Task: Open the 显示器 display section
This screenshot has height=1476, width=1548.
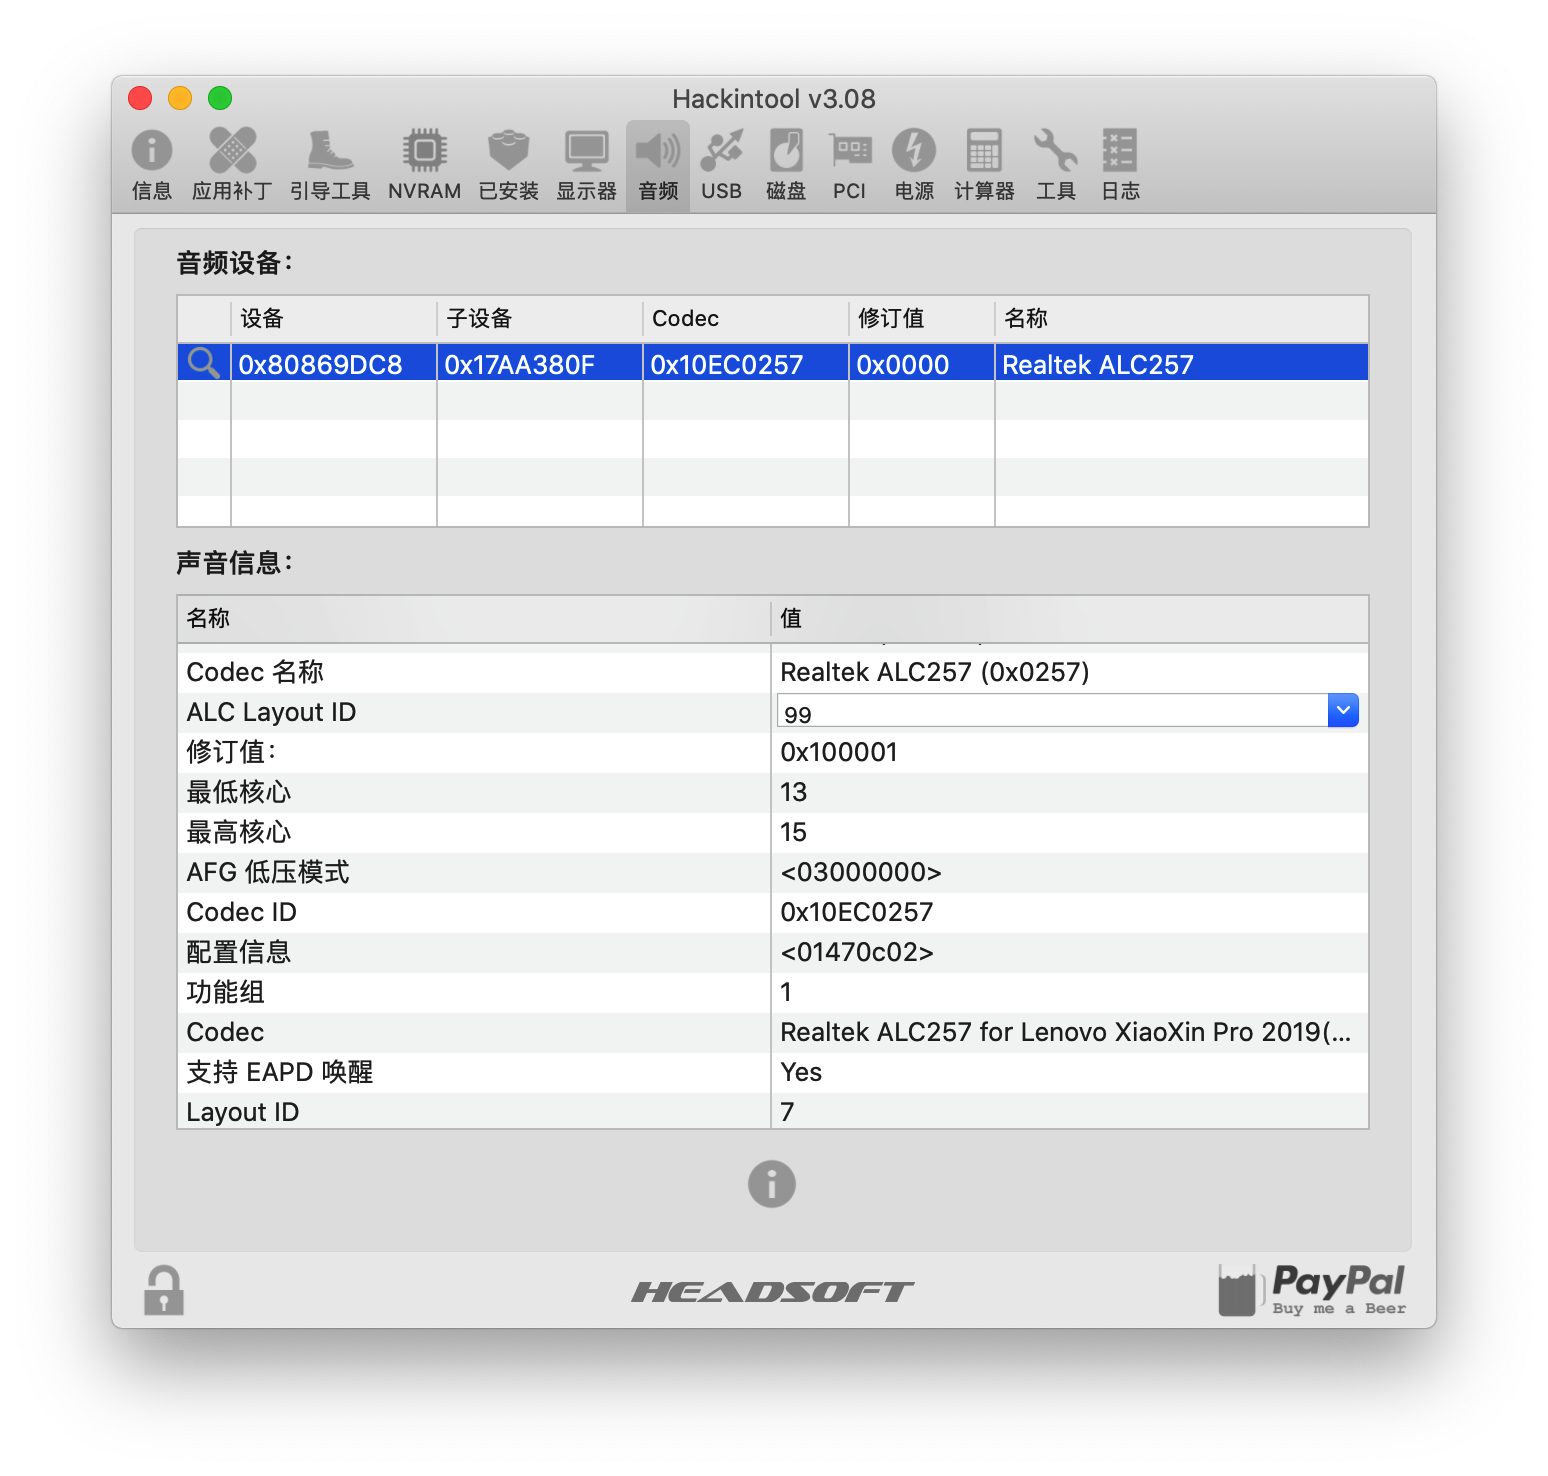Action: (x=586, y=166)
